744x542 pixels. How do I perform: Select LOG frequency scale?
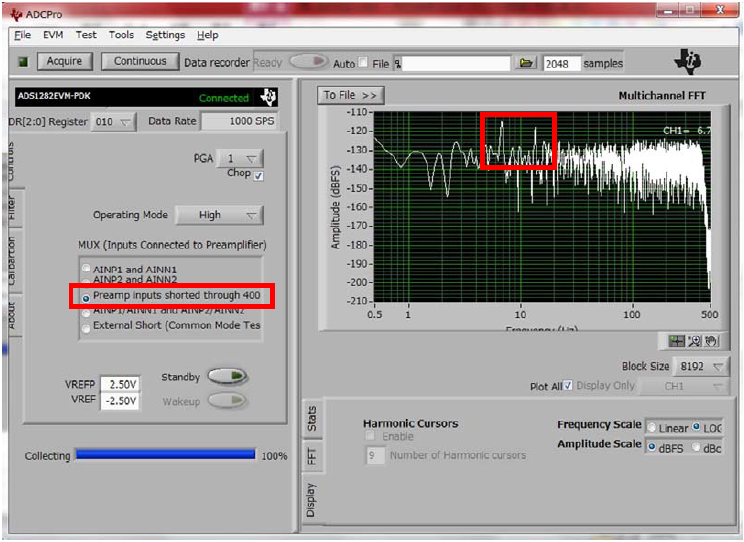[x=696, y=427]
